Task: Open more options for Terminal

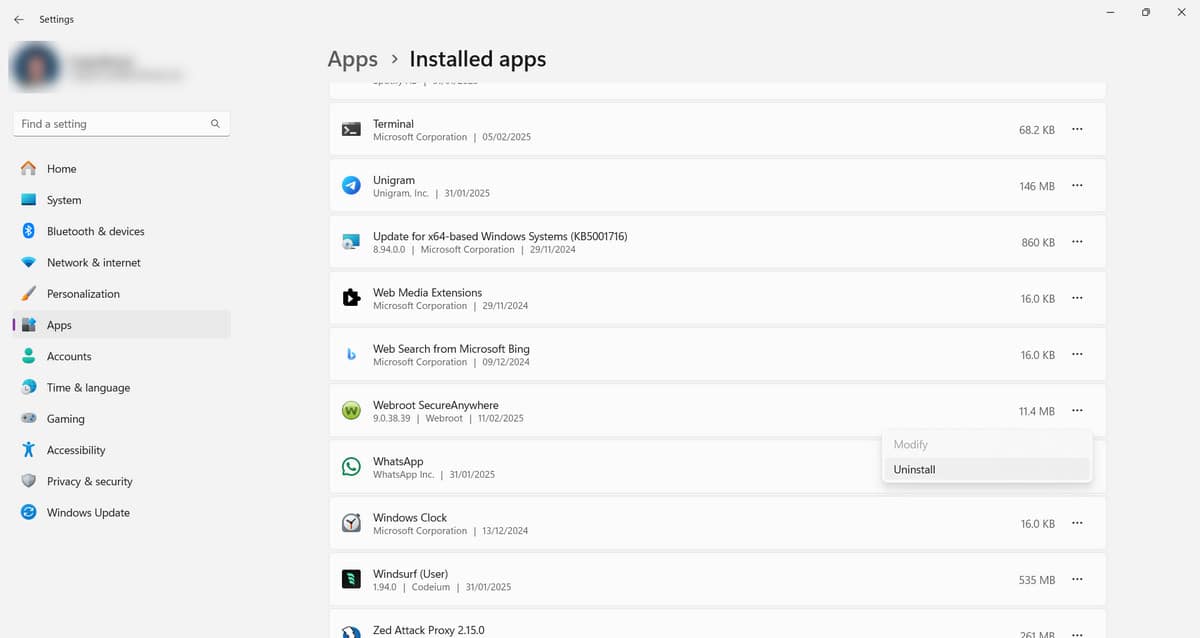Action: (x=1077, y=129)
